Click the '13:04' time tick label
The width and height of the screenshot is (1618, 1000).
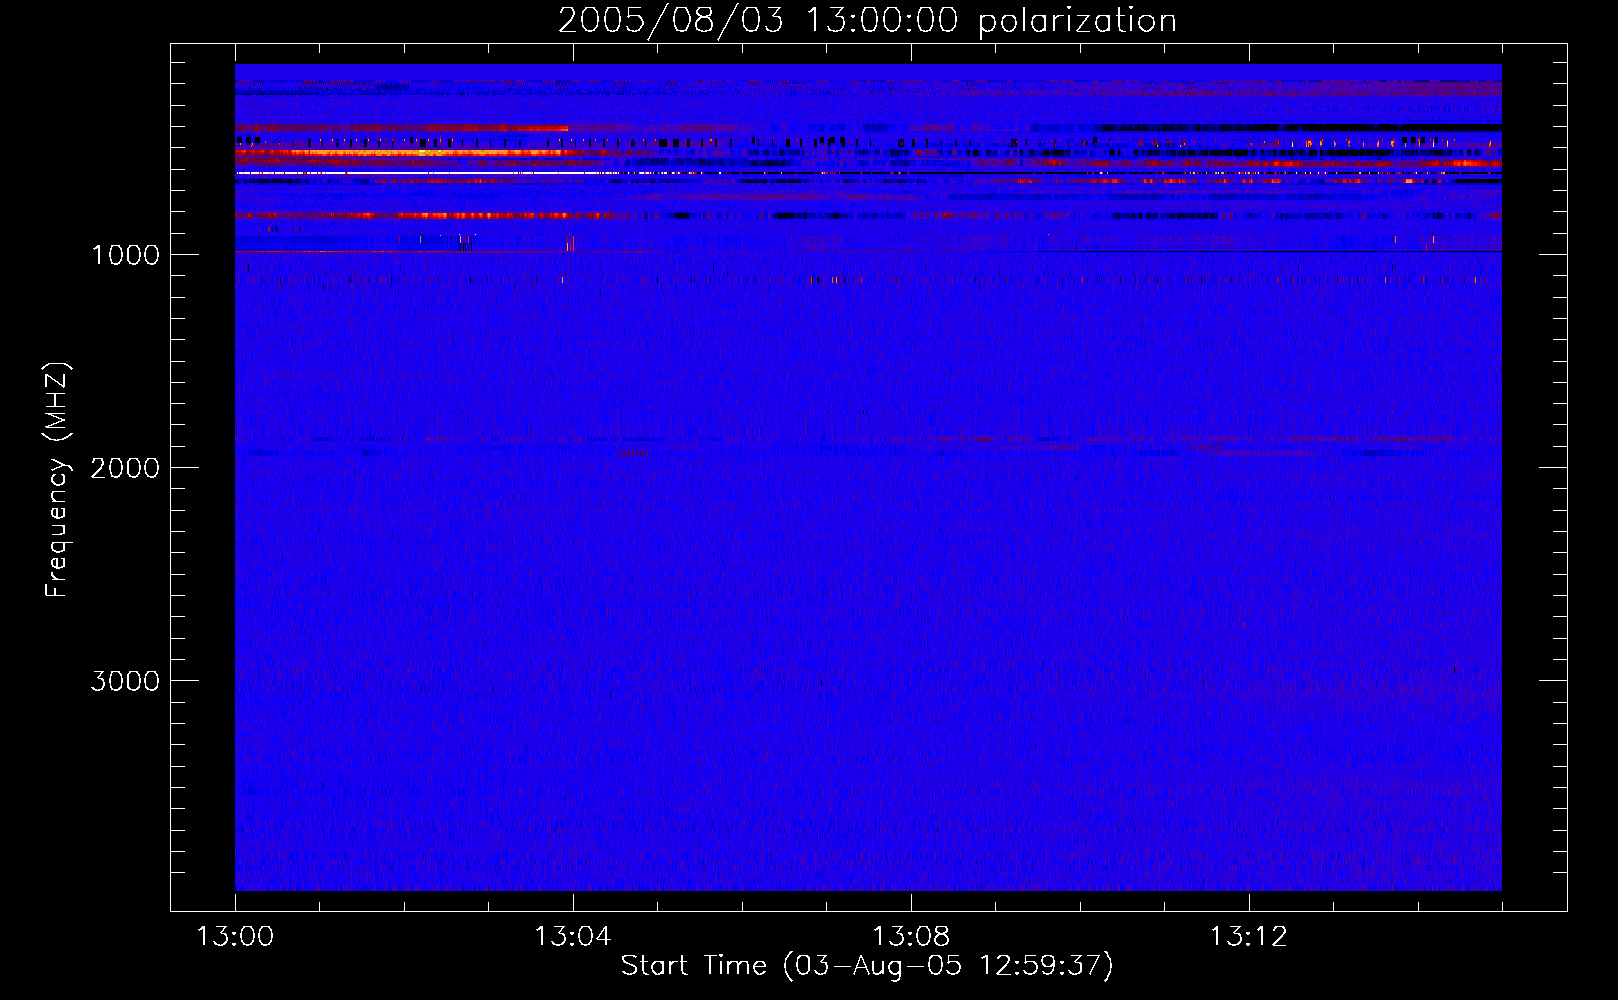[572, 937]
